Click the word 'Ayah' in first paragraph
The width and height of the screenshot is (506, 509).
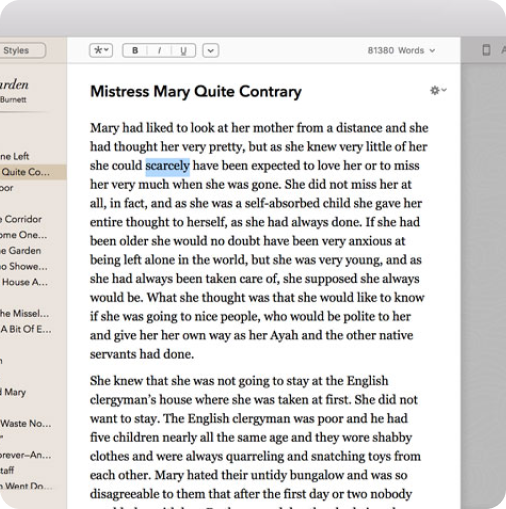[284, 335]
